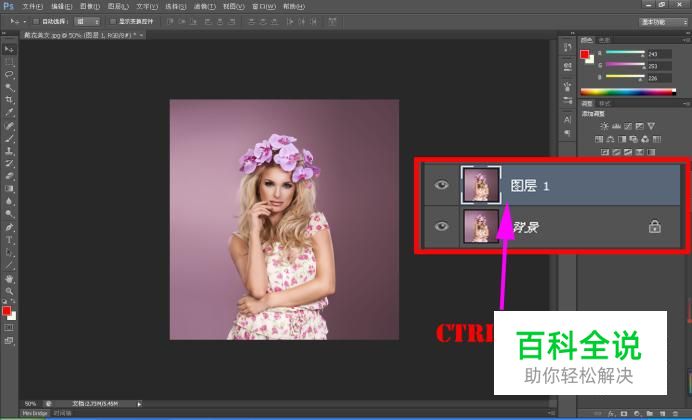Click the Brightness/Contrast adjustment icon
692x420 pixels.
point(604,125)
